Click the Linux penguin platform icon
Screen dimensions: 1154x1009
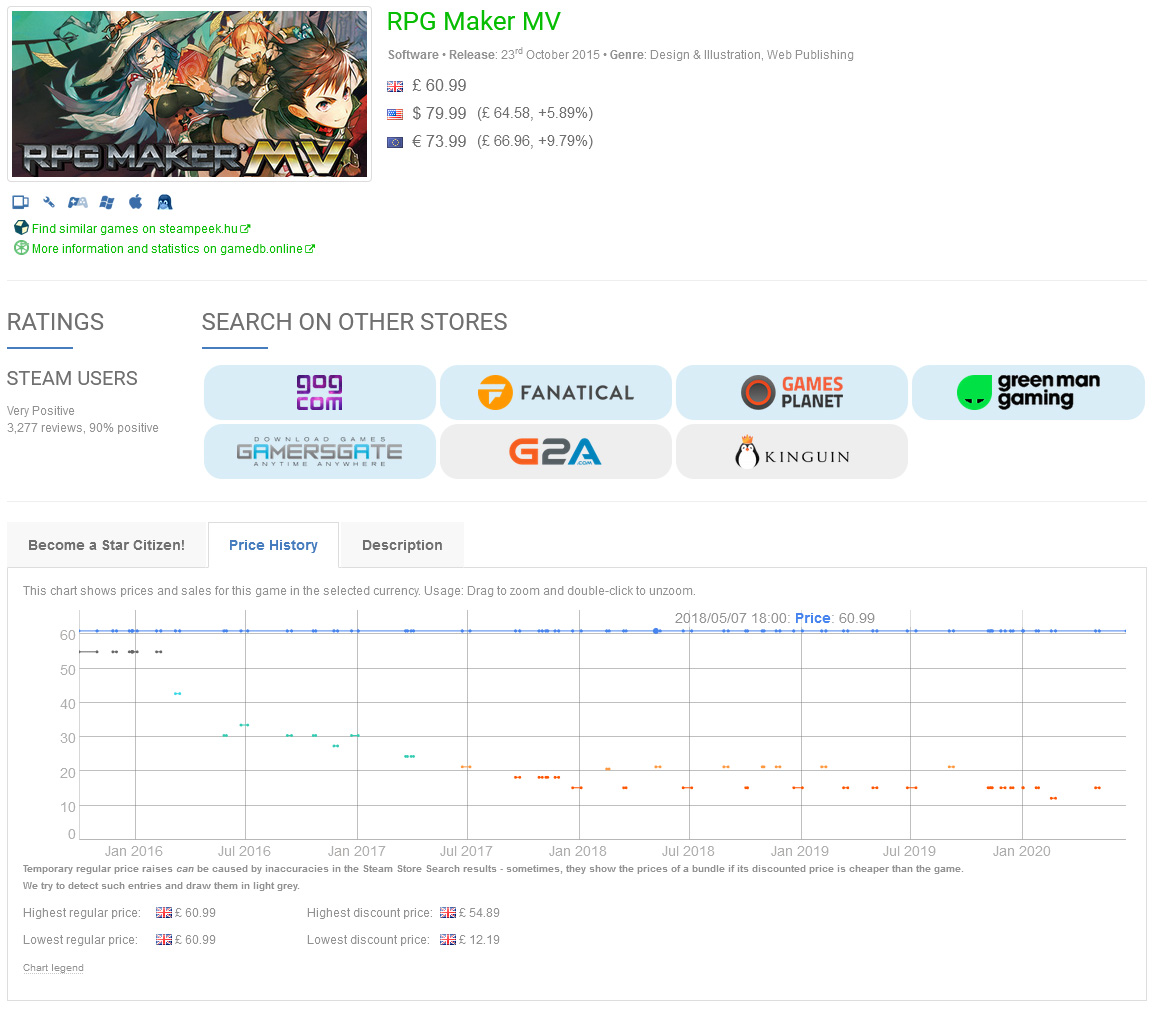click(164, 202)
